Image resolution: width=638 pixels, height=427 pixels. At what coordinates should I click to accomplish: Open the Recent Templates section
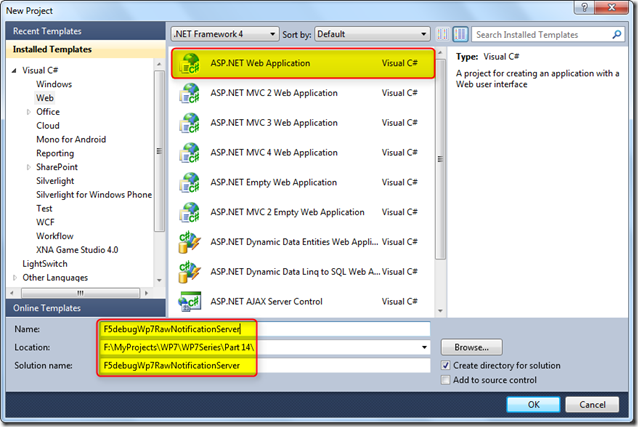pyautogui.click(x=85, y=31)
